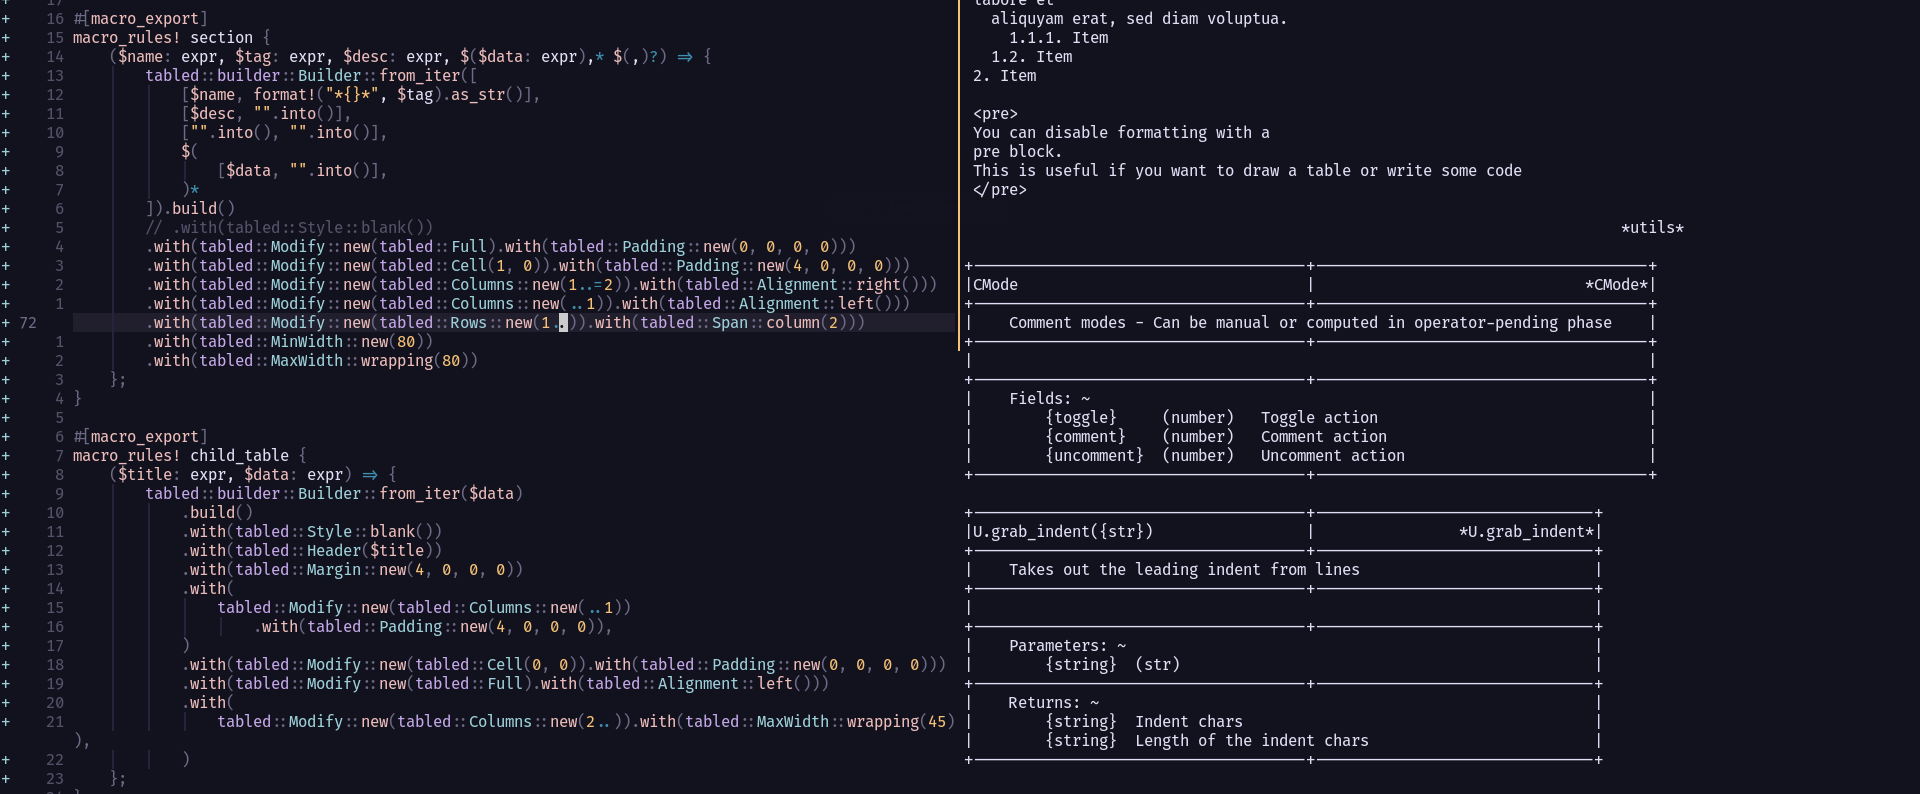
Task: Click 'MinWidth::new(80)' in the code
Action: (x=347, y=342)
